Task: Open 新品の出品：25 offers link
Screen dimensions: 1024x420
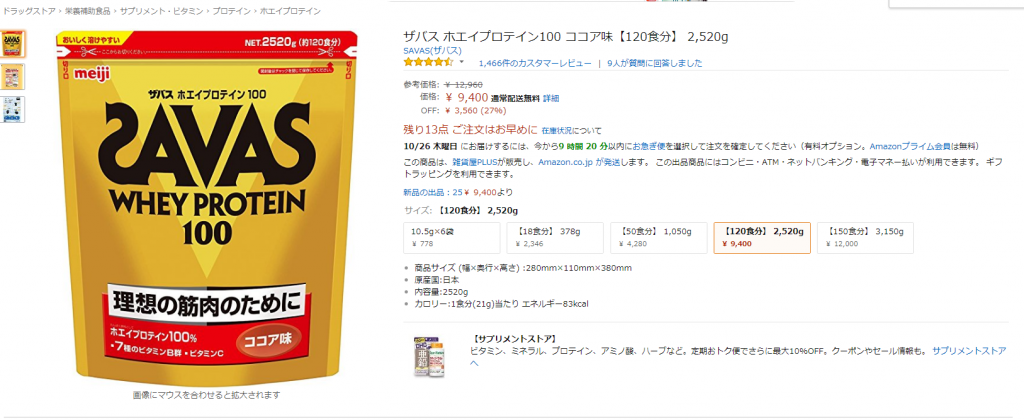Action: (x=432, y=192)
